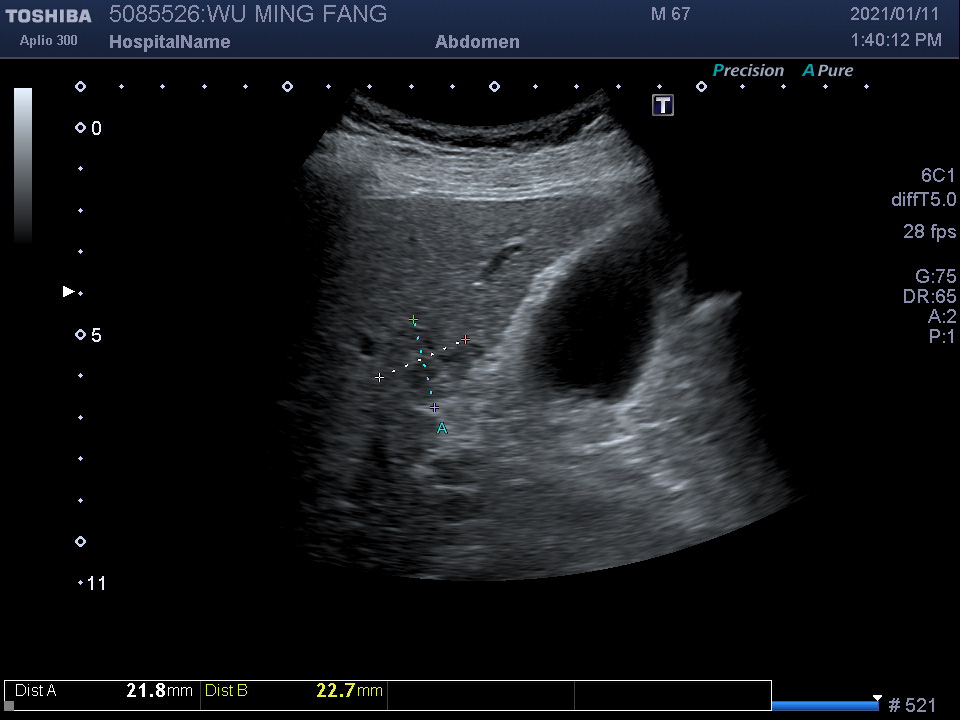Click the 28 fps frame rate
Screen dimensions: 960x720
pos(929,231)
